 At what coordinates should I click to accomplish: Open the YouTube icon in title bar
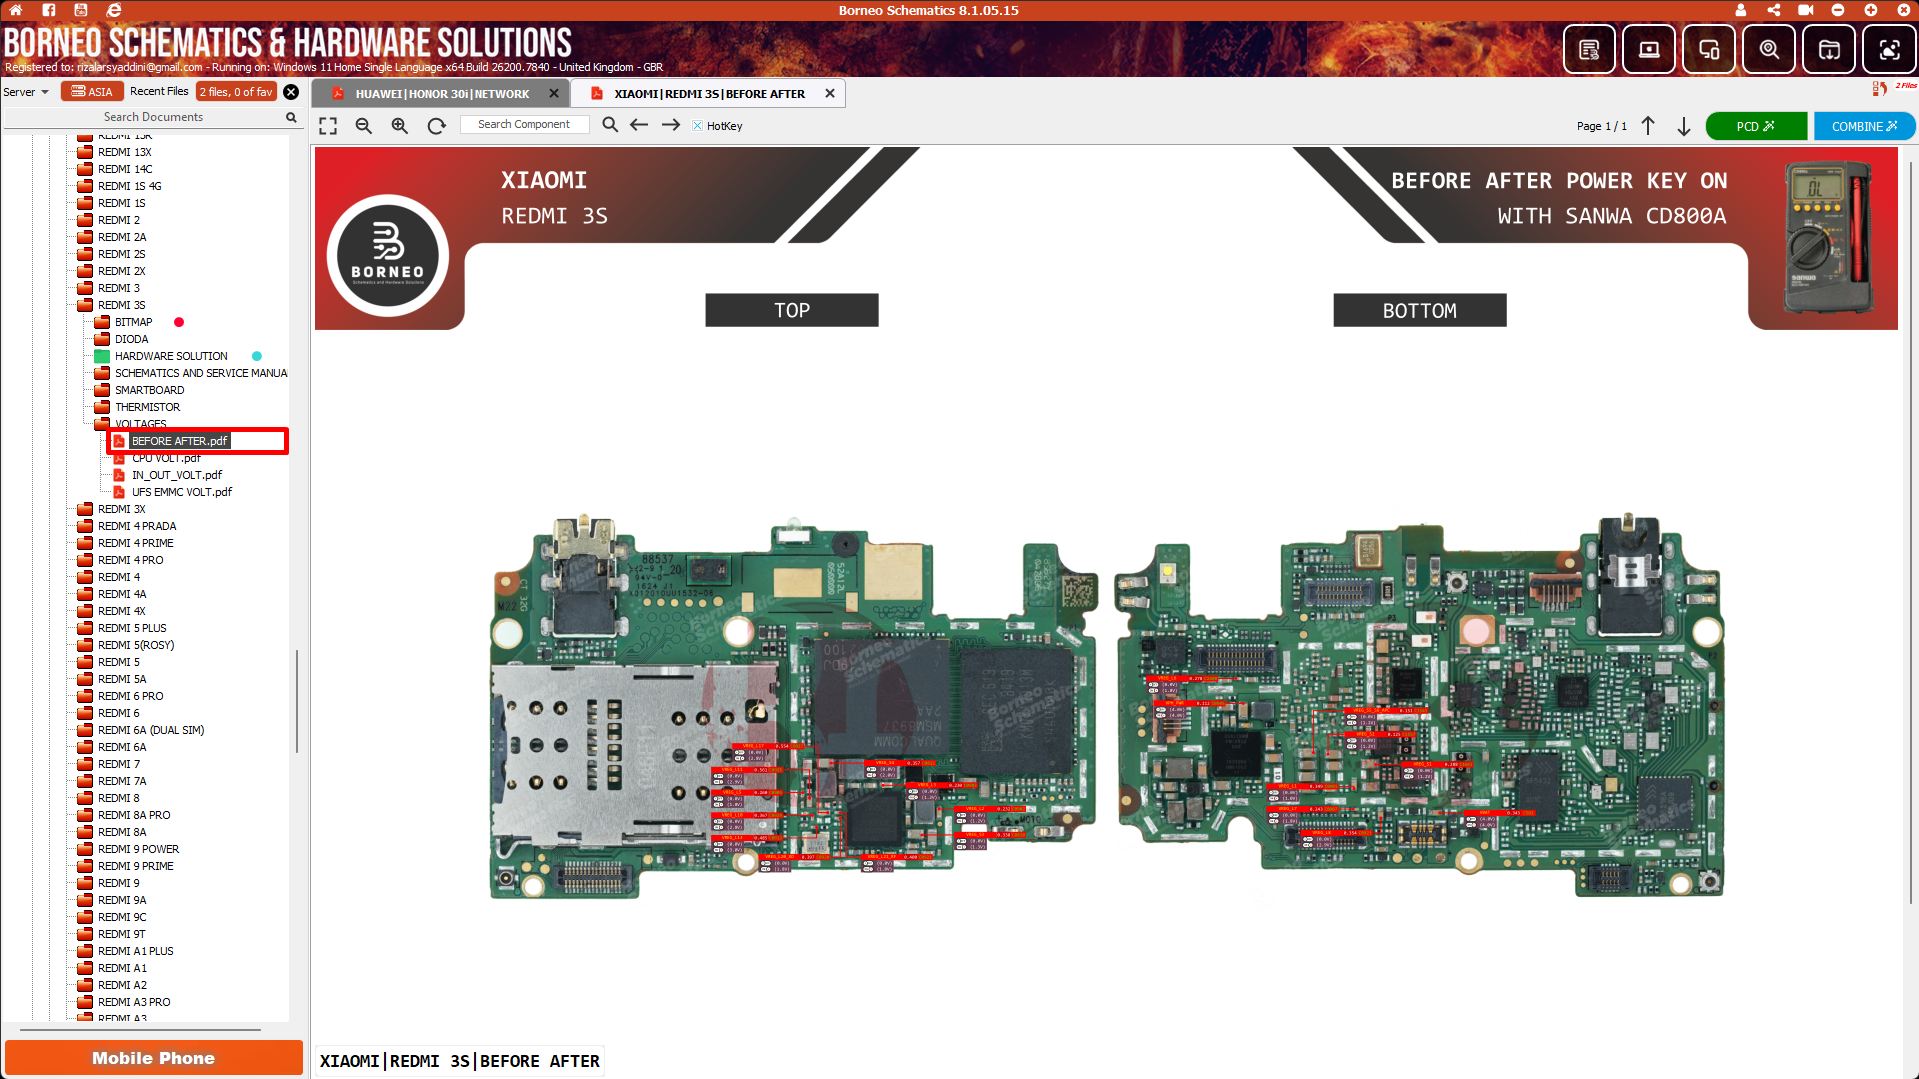point(81,10)
